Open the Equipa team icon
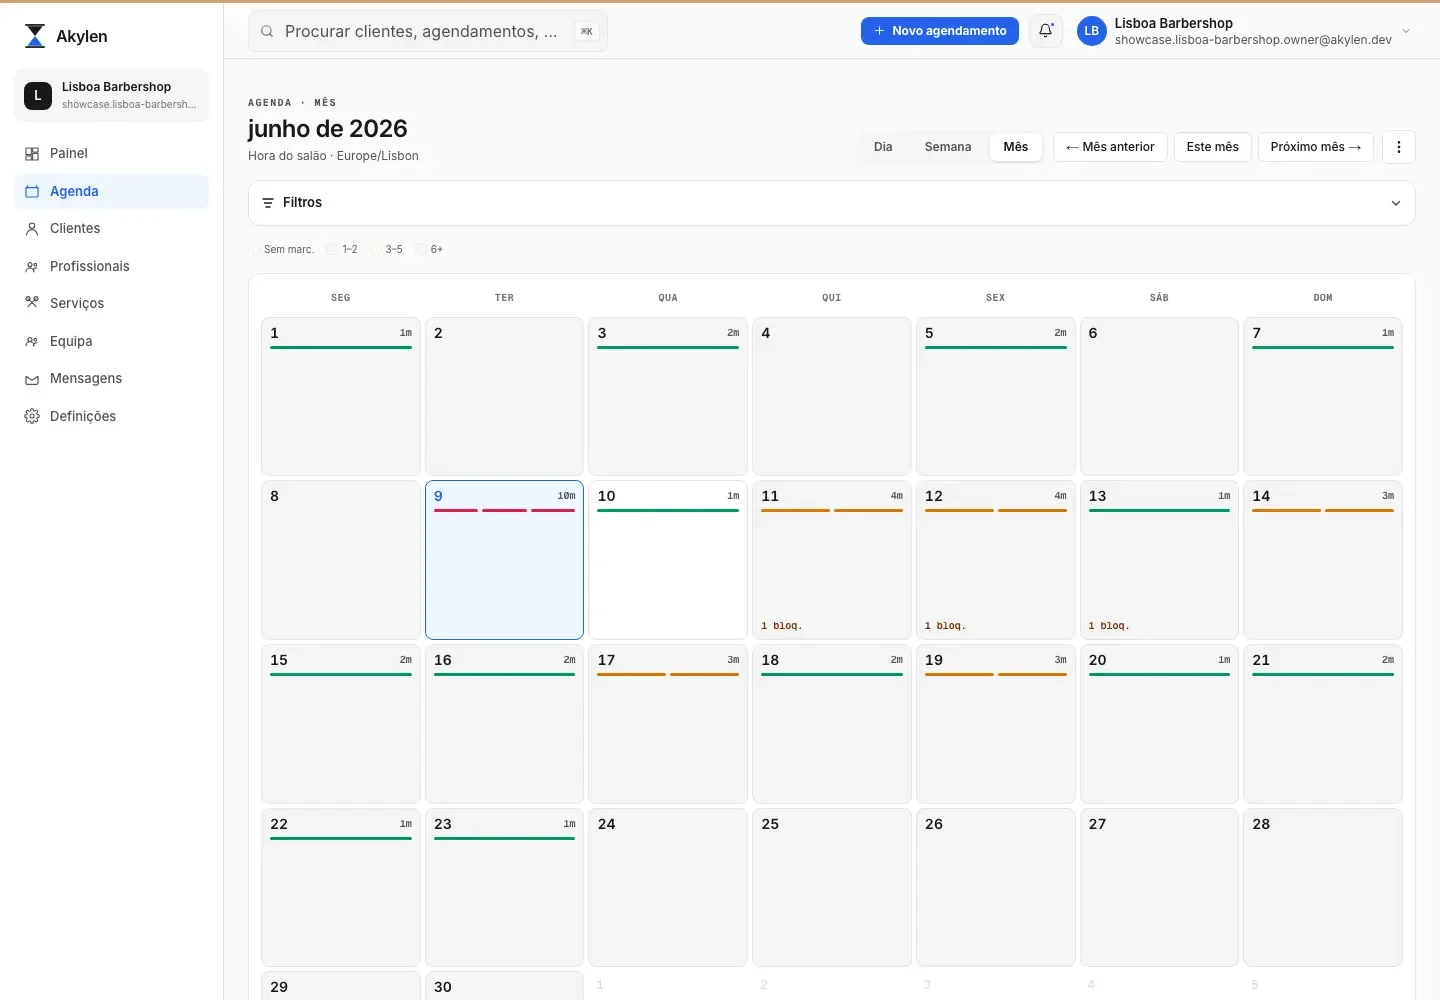Image resolution: width=1440 pixels, height=1000 pixels. 32,342
